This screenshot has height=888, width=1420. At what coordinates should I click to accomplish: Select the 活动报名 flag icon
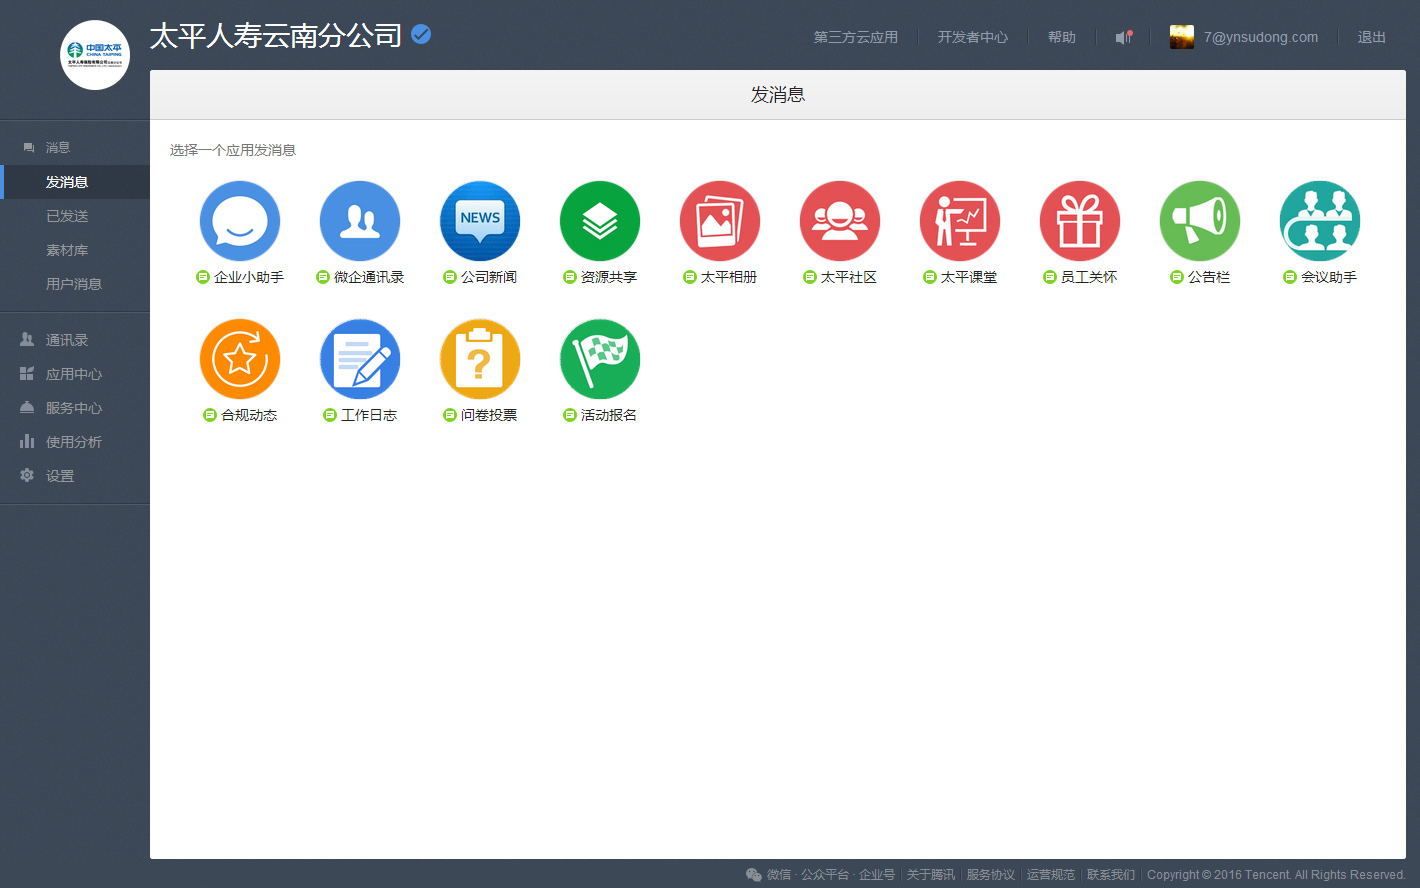[x=600, y=359]
